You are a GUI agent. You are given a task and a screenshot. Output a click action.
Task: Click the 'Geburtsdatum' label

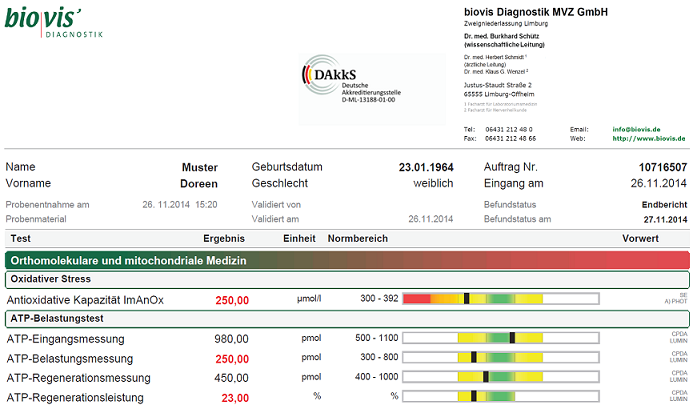click(287, 167)
